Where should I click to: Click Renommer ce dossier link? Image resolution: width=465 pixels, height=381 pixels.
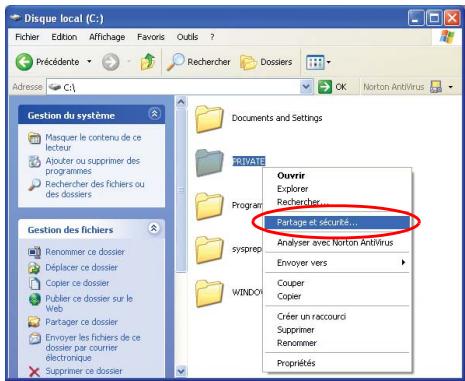[x=85, y=252]
